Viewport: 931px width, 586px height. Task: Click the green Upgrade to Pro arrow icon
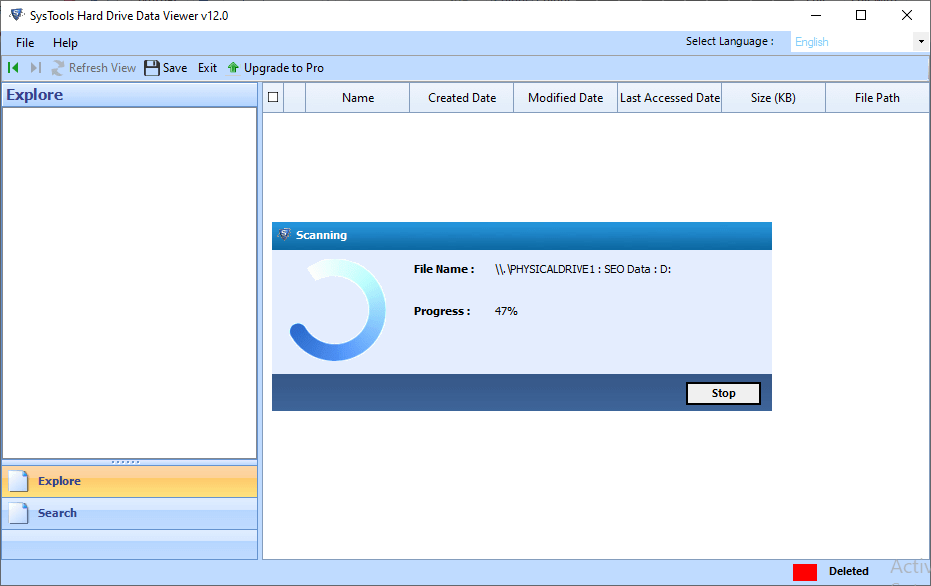point(233,68)
